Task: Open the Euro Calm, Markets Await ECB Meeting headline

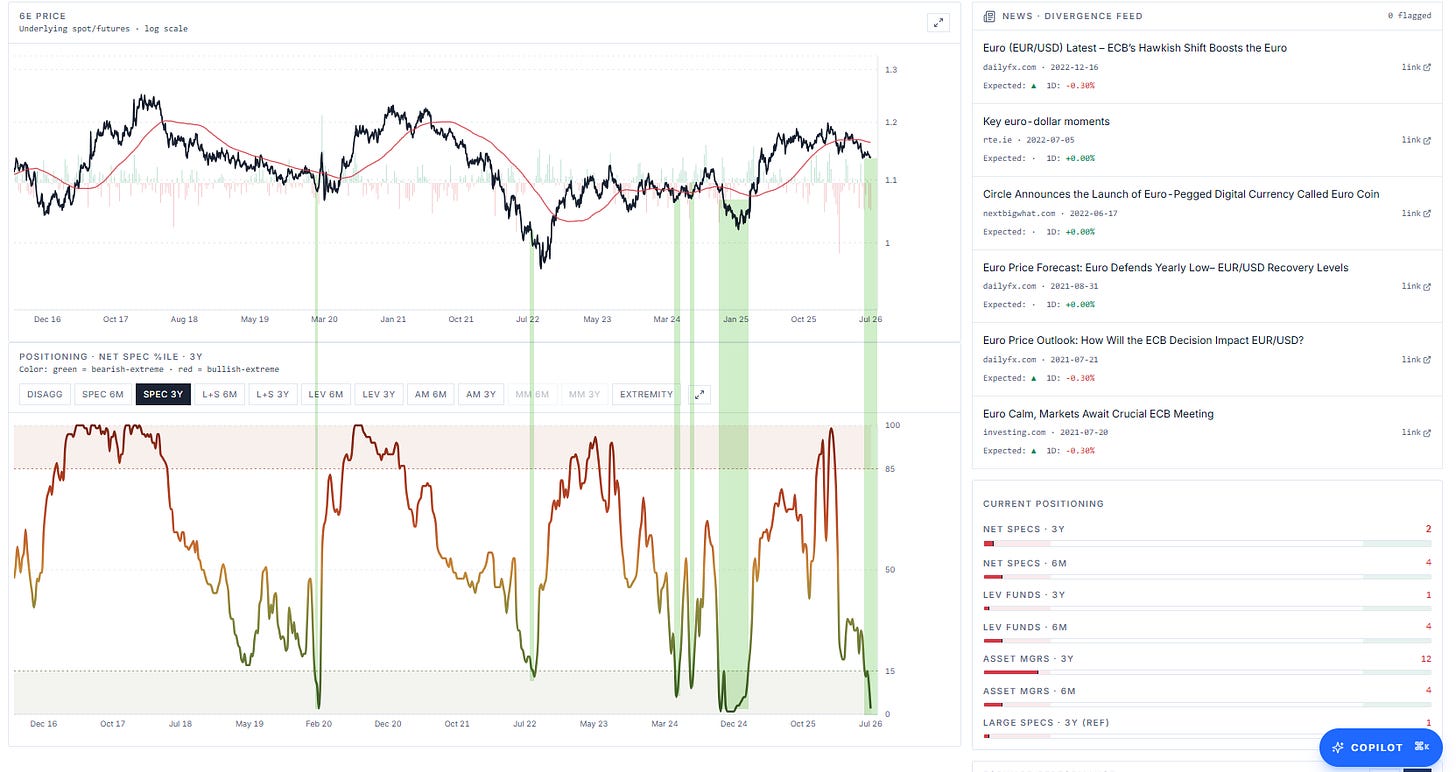Action: [1098, 413]
